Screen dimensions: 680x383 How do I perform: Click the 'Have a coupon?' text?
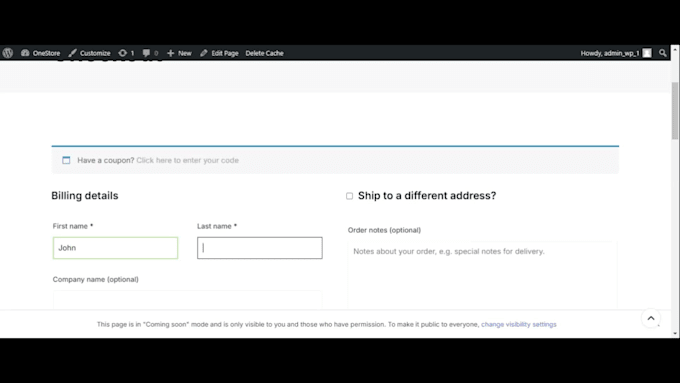click(106, 160)
